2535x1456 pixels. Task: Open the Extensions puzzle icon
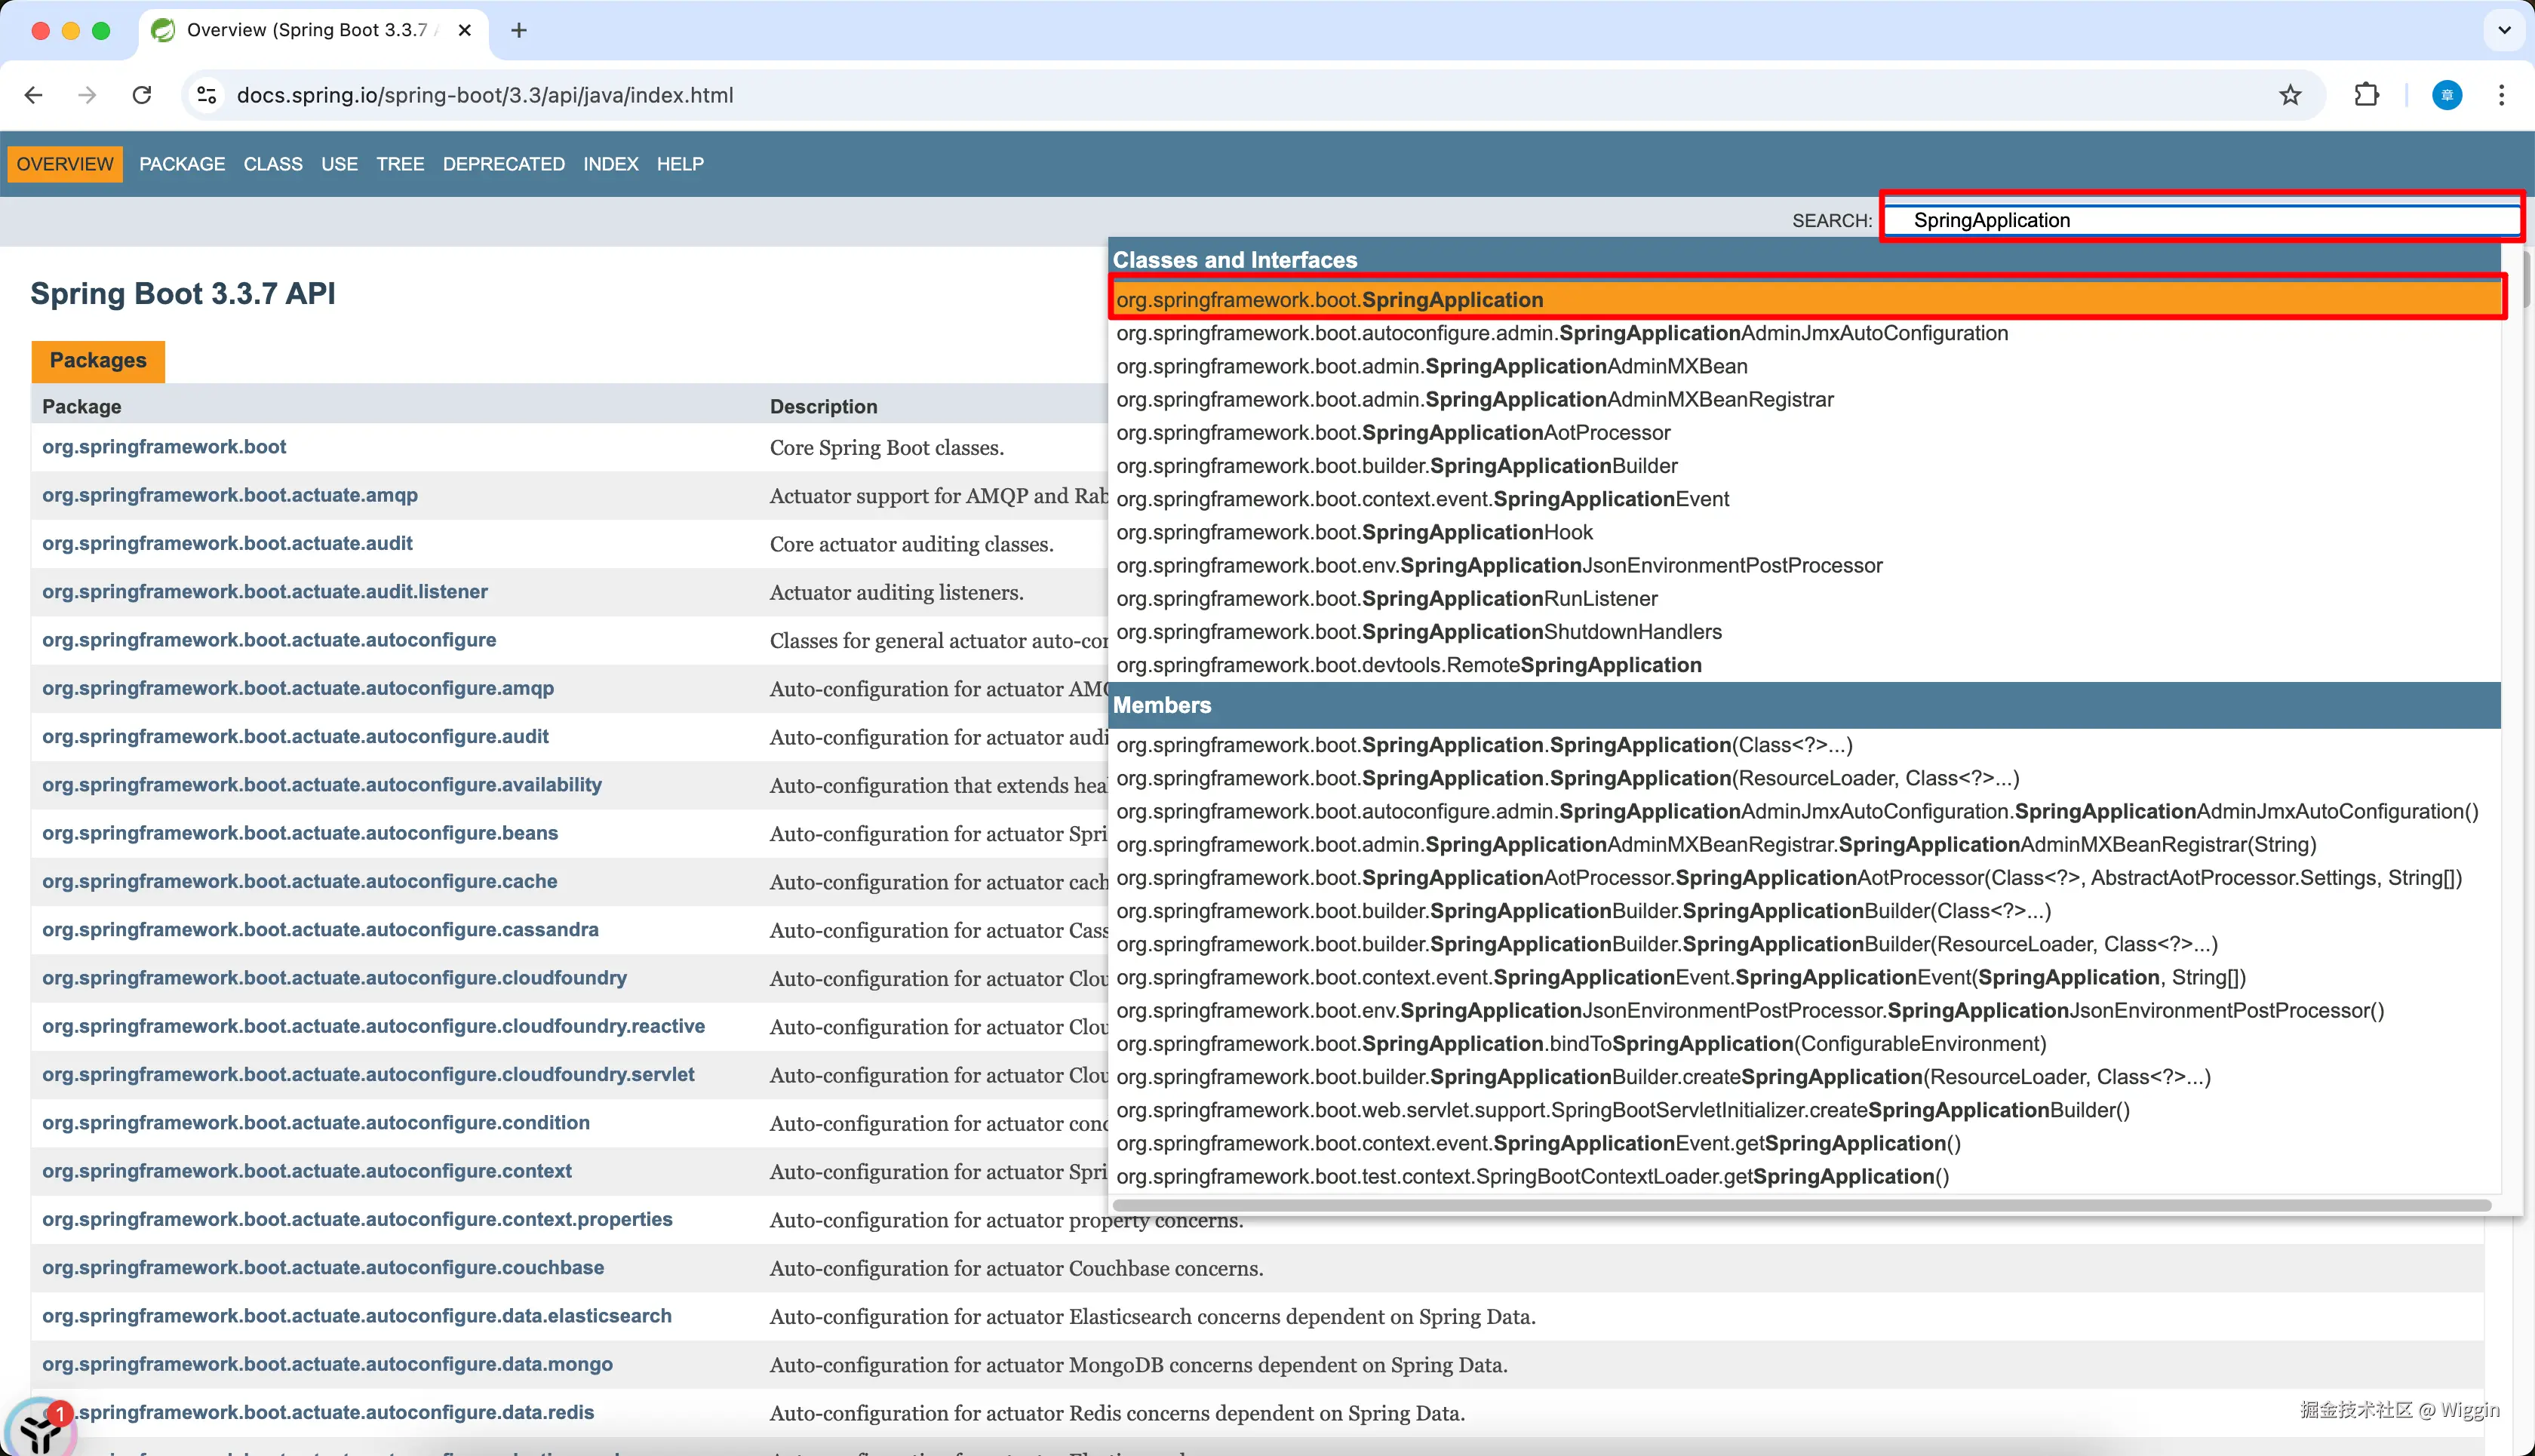(x=2366, y=95)
